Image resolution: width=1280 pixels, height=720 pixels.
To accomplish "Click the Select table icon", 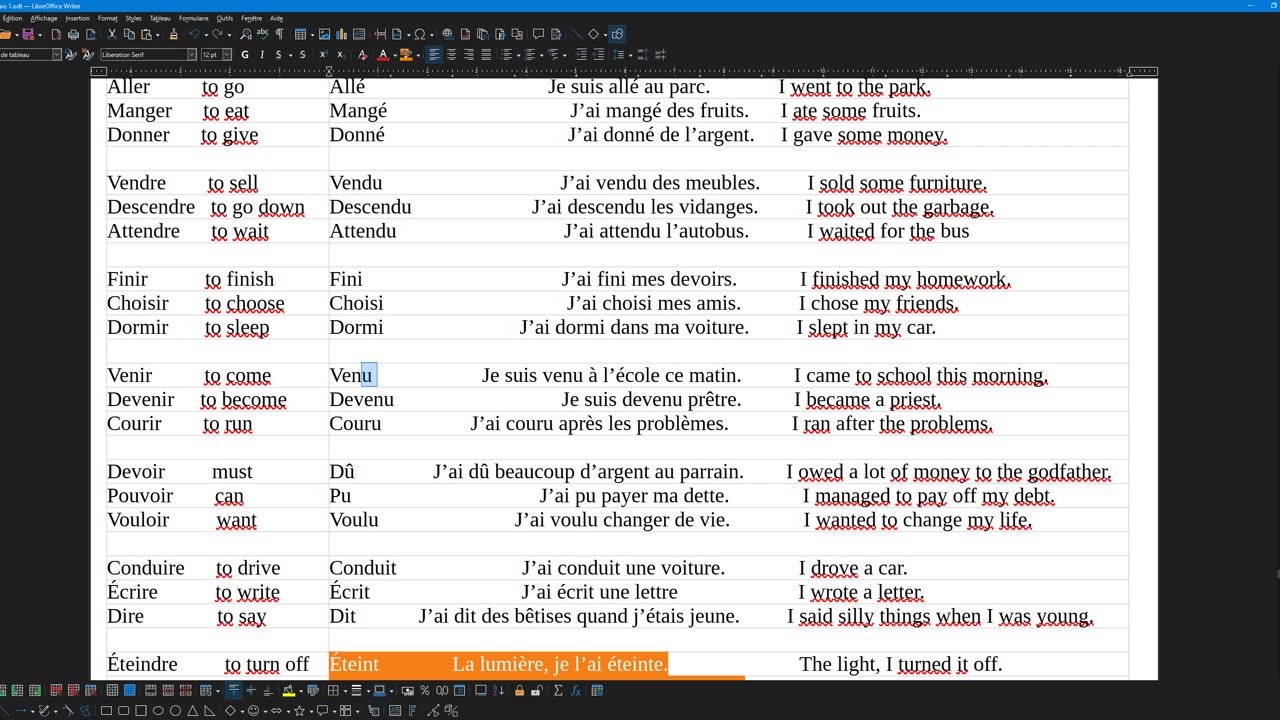I will (130, 690).
